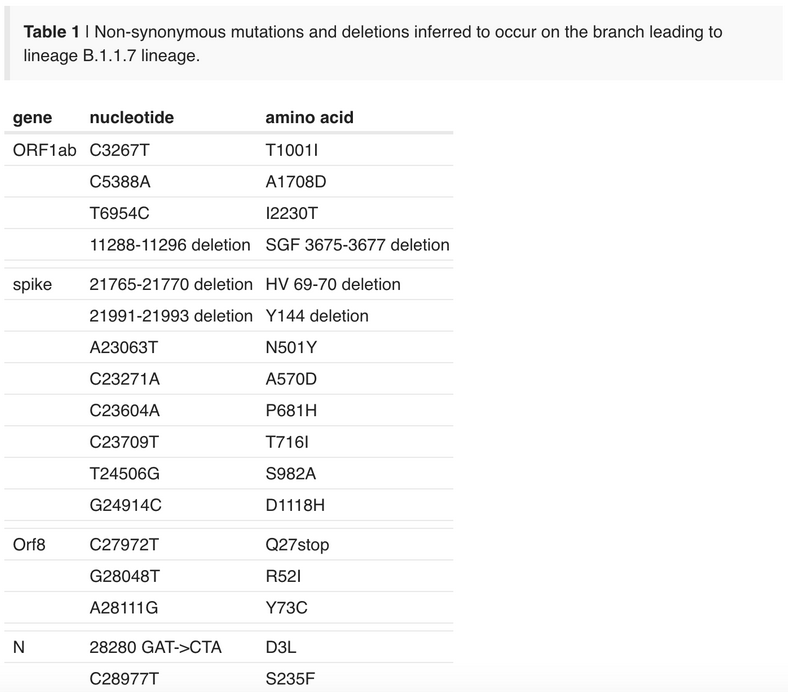Click the spike gene cell

(32, 284)
